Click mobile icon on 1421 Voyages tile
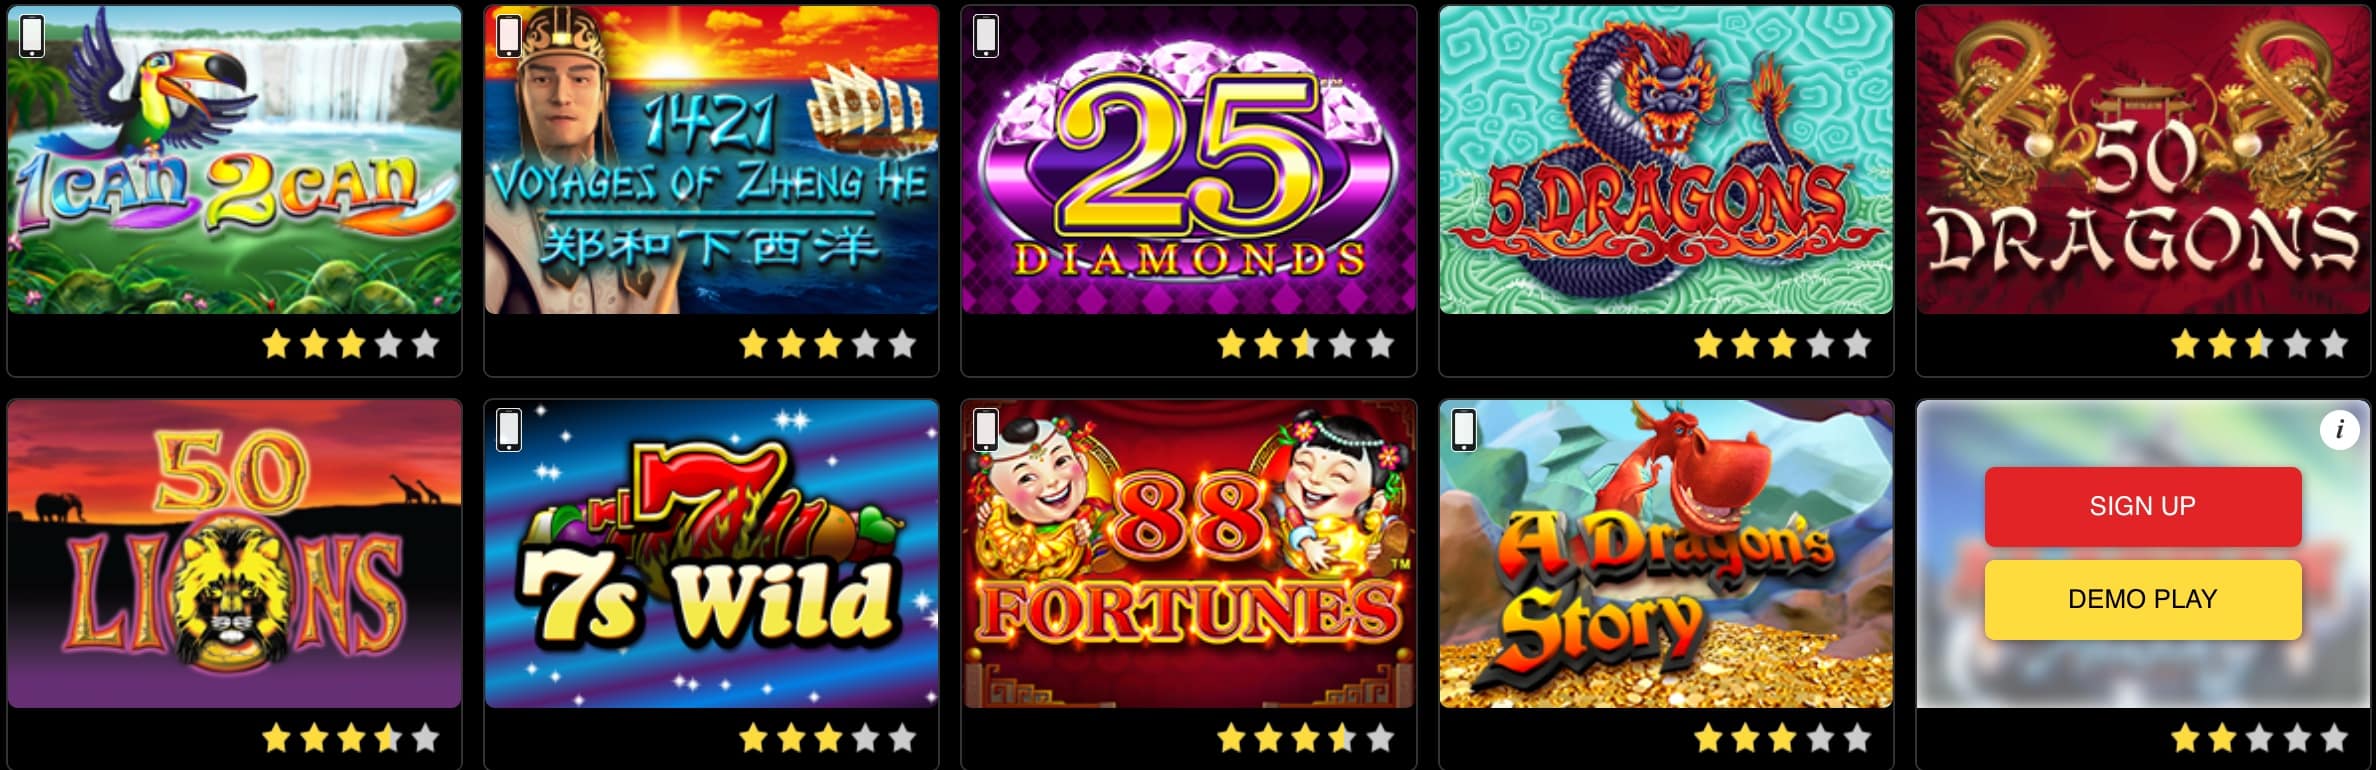This screenshot has width=2376, height=770. point(509,36)
